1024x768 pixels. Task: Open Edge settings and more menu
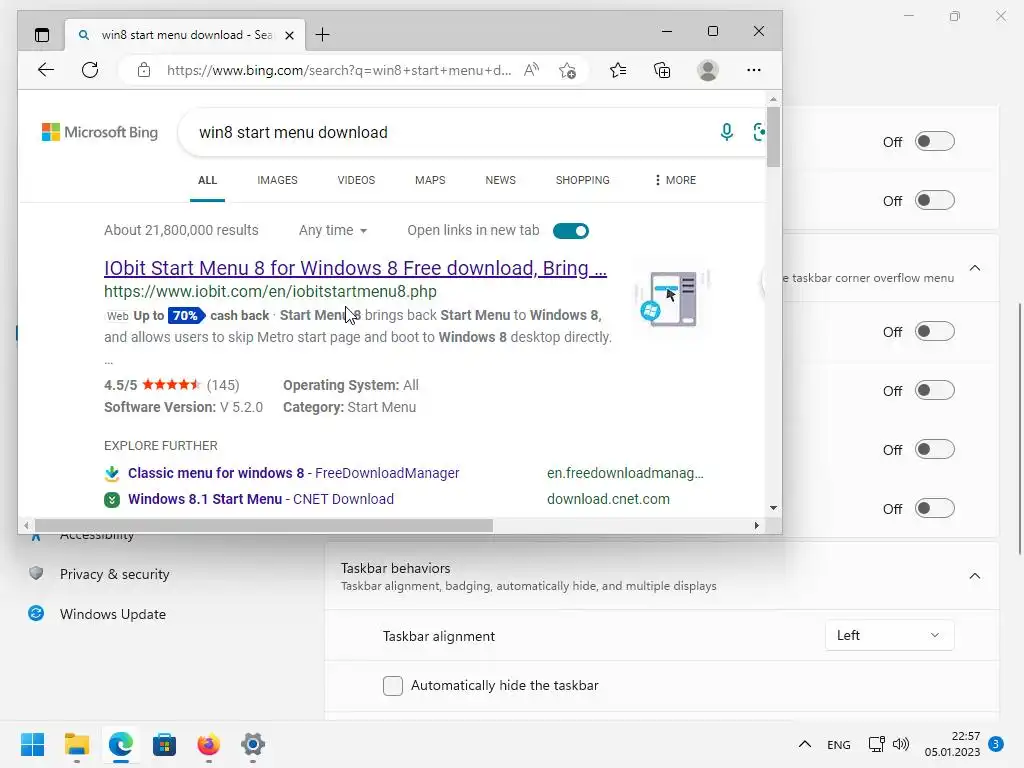point(754,70)
